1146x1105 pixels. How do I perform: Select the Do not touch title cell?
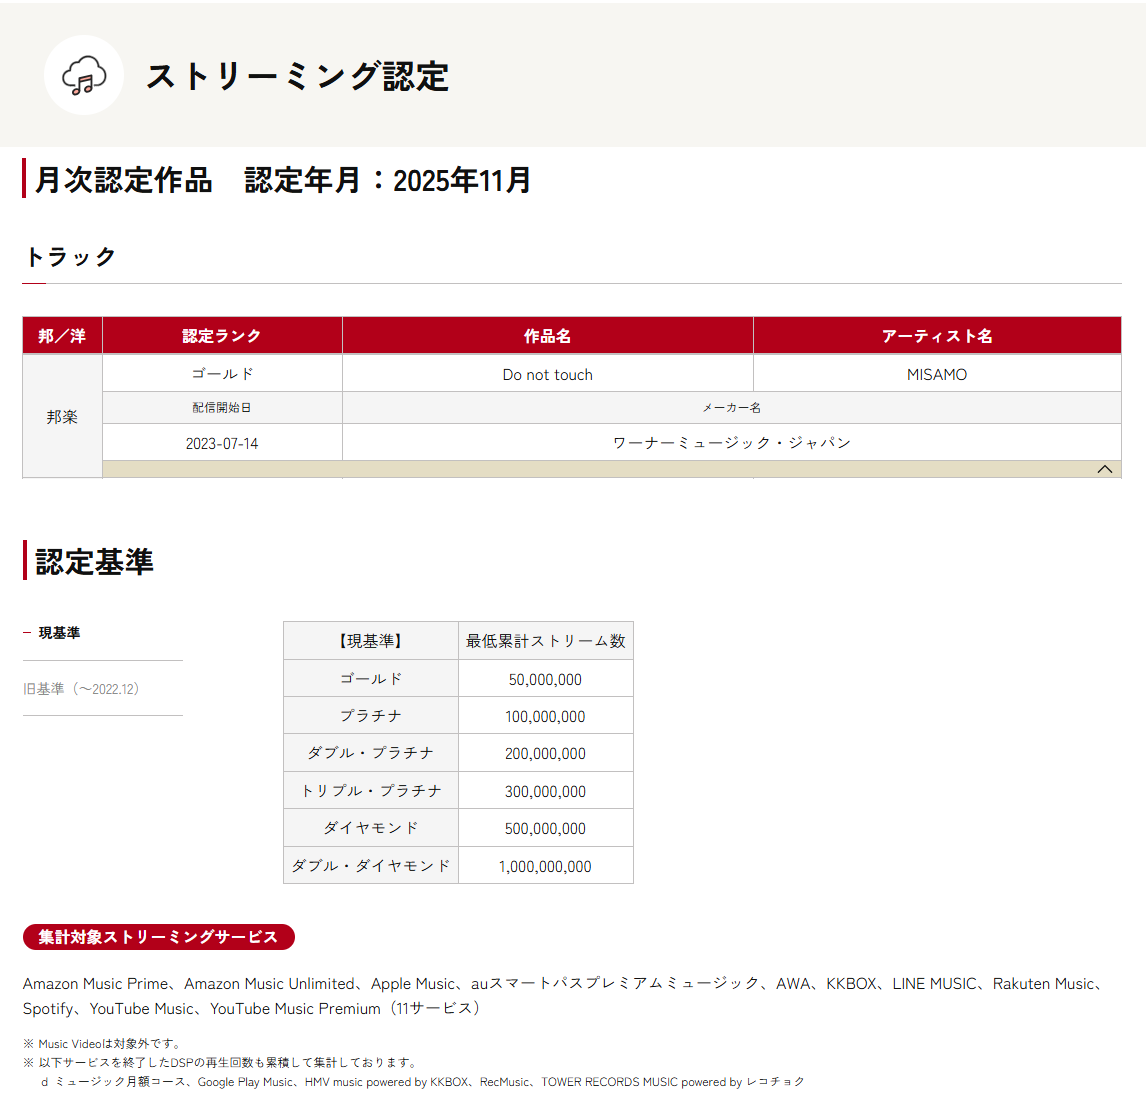click(547, 374)
